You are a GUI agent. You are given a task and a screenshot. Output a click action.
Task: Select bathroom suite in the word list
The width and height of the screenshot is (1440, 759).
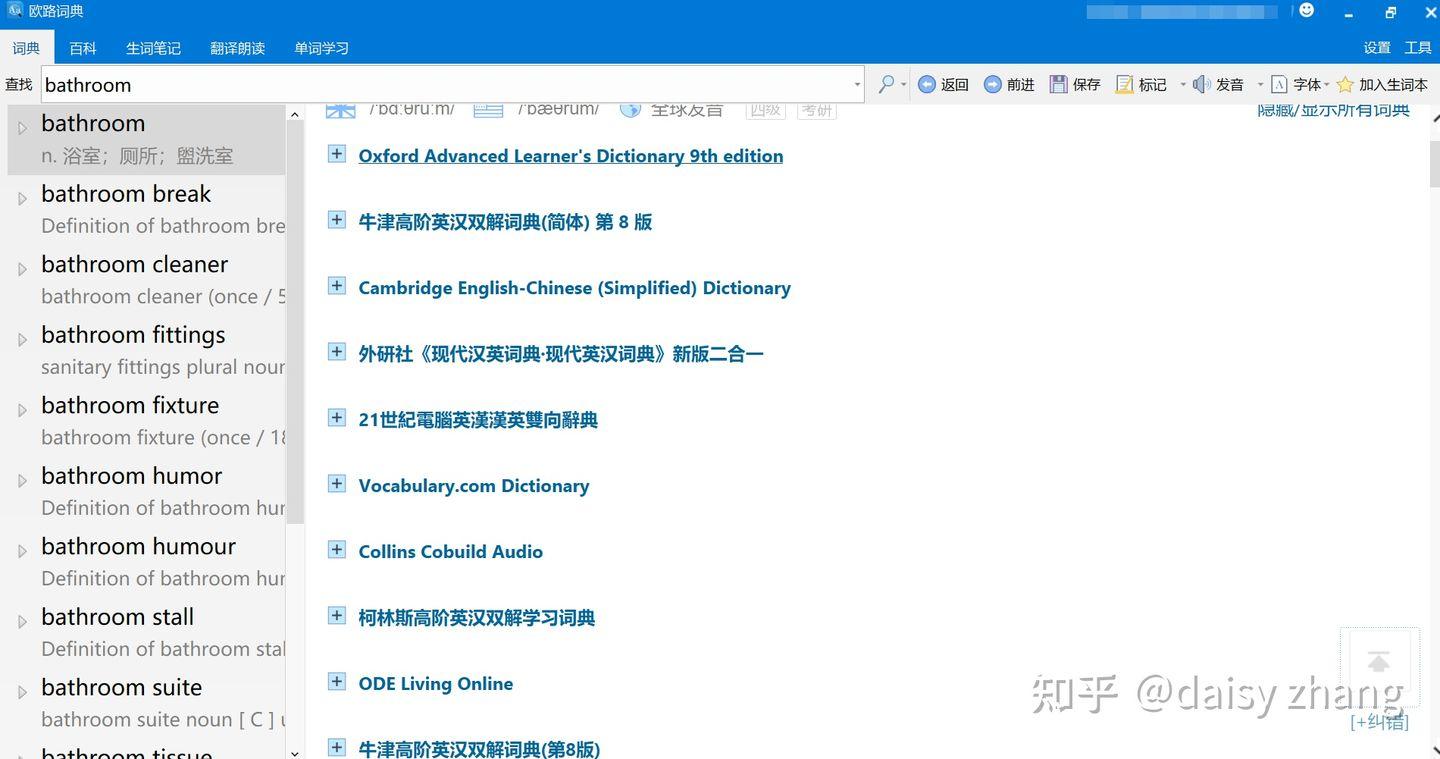tap(147, 703)
